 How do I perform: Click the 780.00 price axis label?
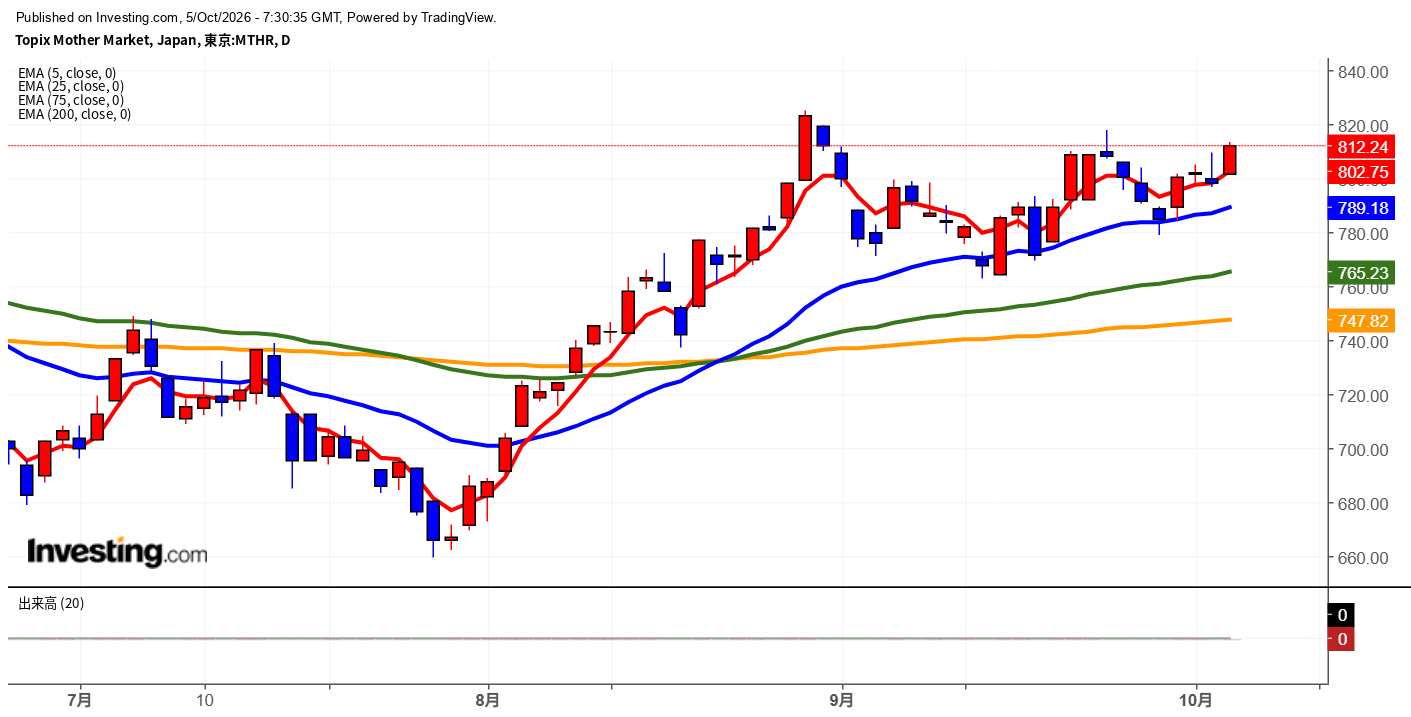pyautogui.click(x=1363, y=234)
